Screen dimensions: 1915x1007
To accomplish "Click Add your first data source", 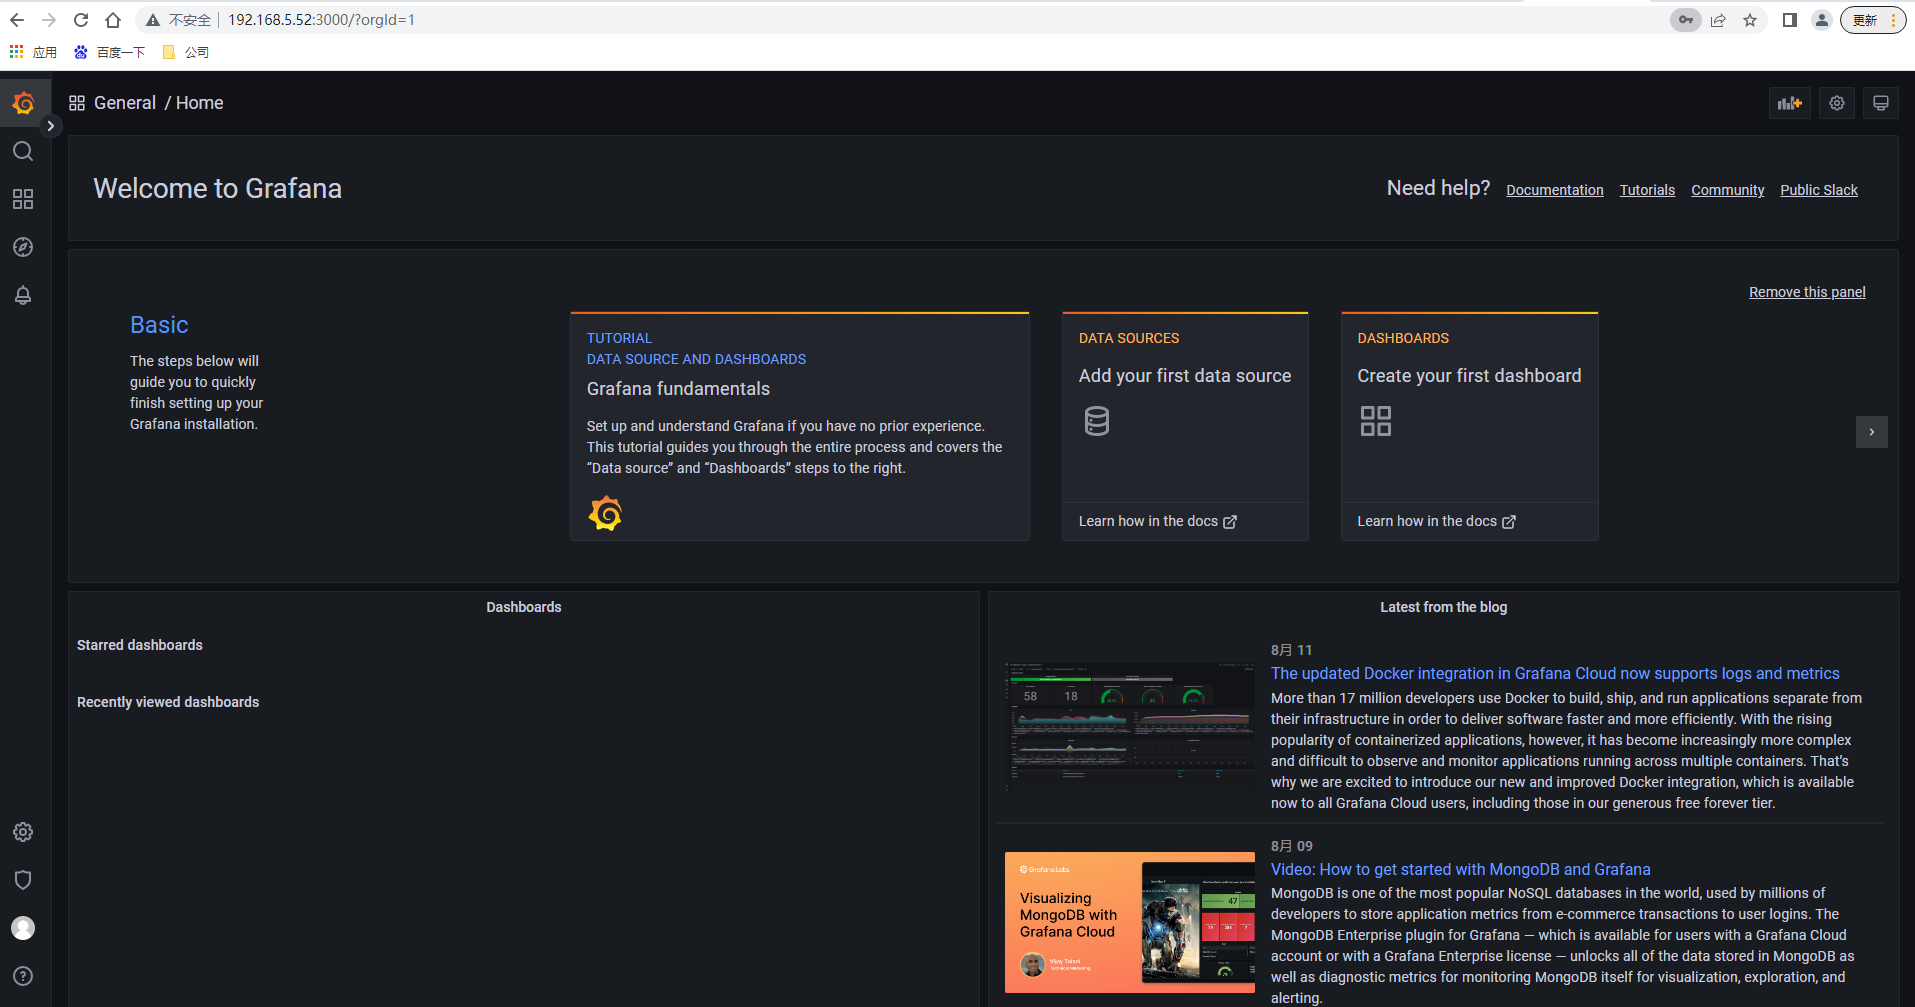I will point(1185,376).
